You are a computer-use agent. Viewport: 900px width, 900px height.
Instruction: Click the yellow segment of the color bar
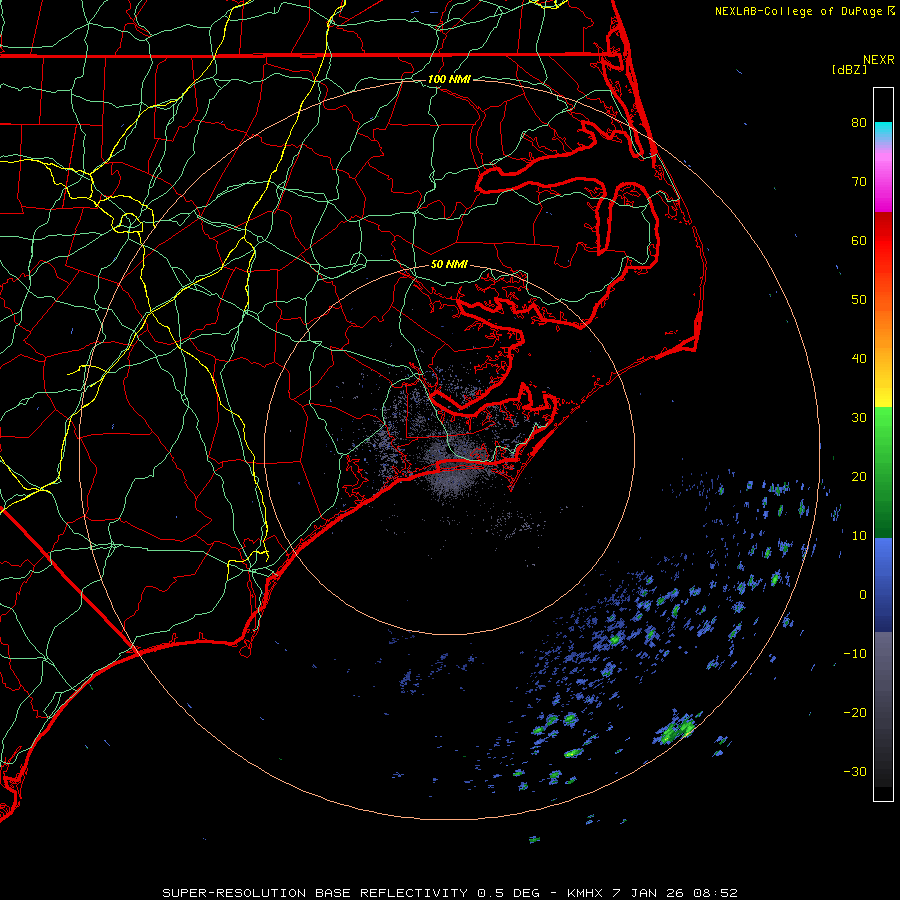point(883,393)
